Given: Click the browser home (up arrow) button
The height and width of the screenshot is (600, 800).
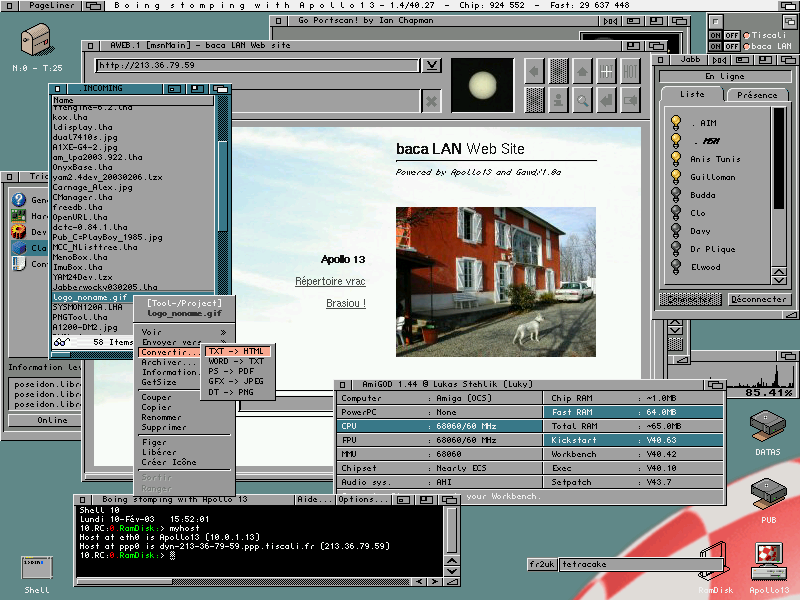Looking at the screenshot, I should [x=582, y=71].
